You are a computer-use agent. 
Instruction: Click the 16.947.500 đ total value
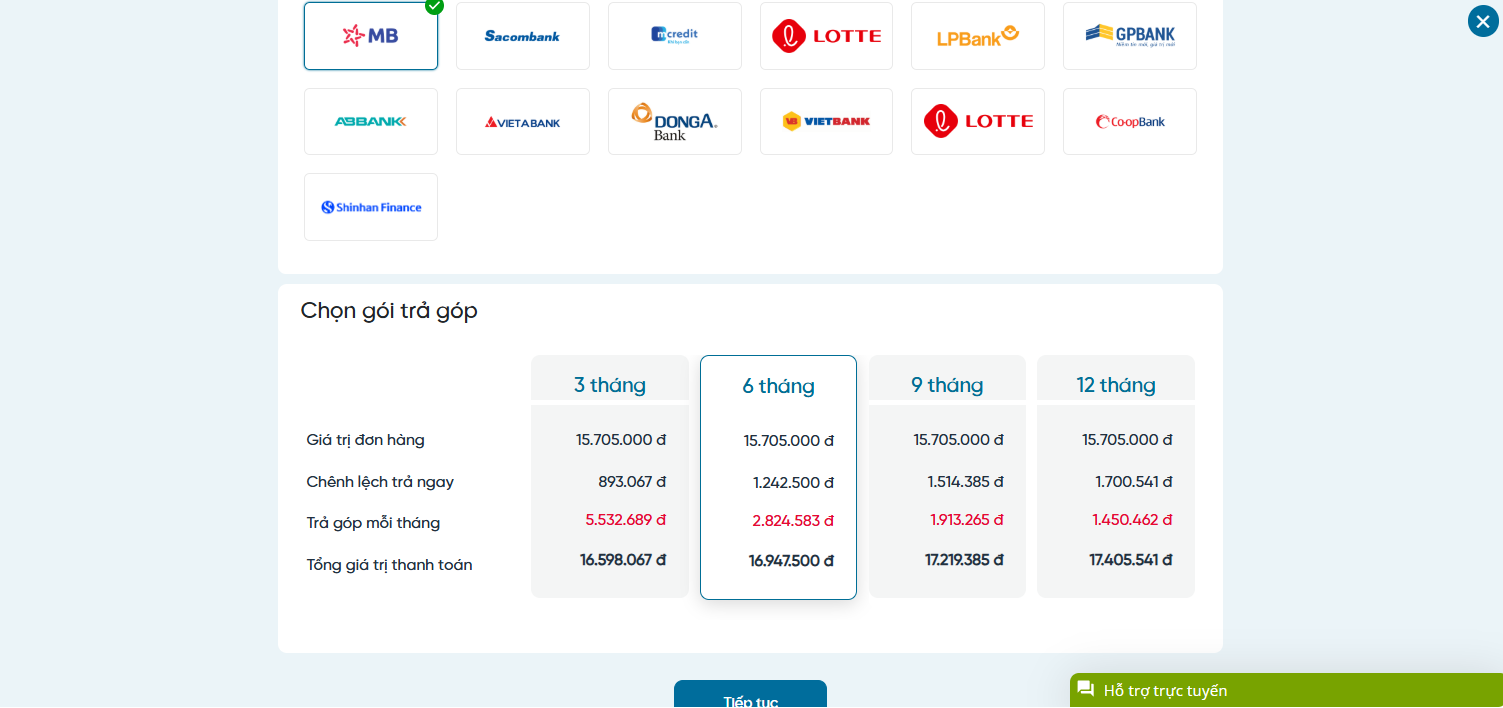click(x=791, y=561)
